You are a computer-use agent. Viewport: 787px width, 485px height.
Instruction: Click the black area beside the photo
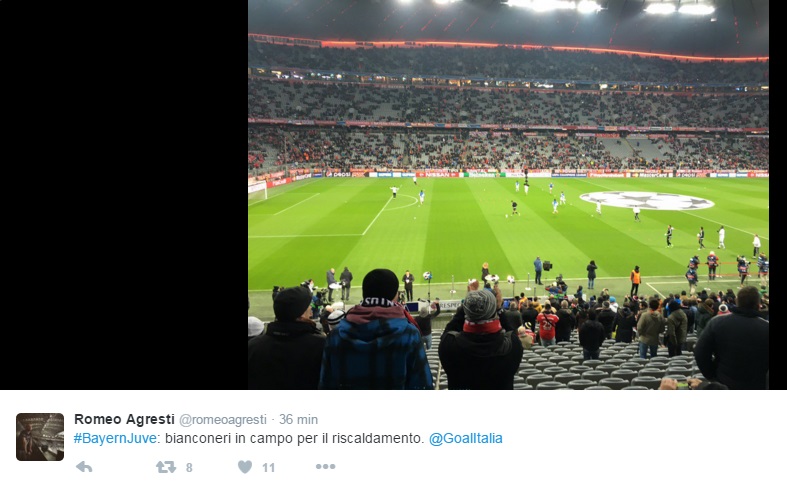tap(124, 195)
